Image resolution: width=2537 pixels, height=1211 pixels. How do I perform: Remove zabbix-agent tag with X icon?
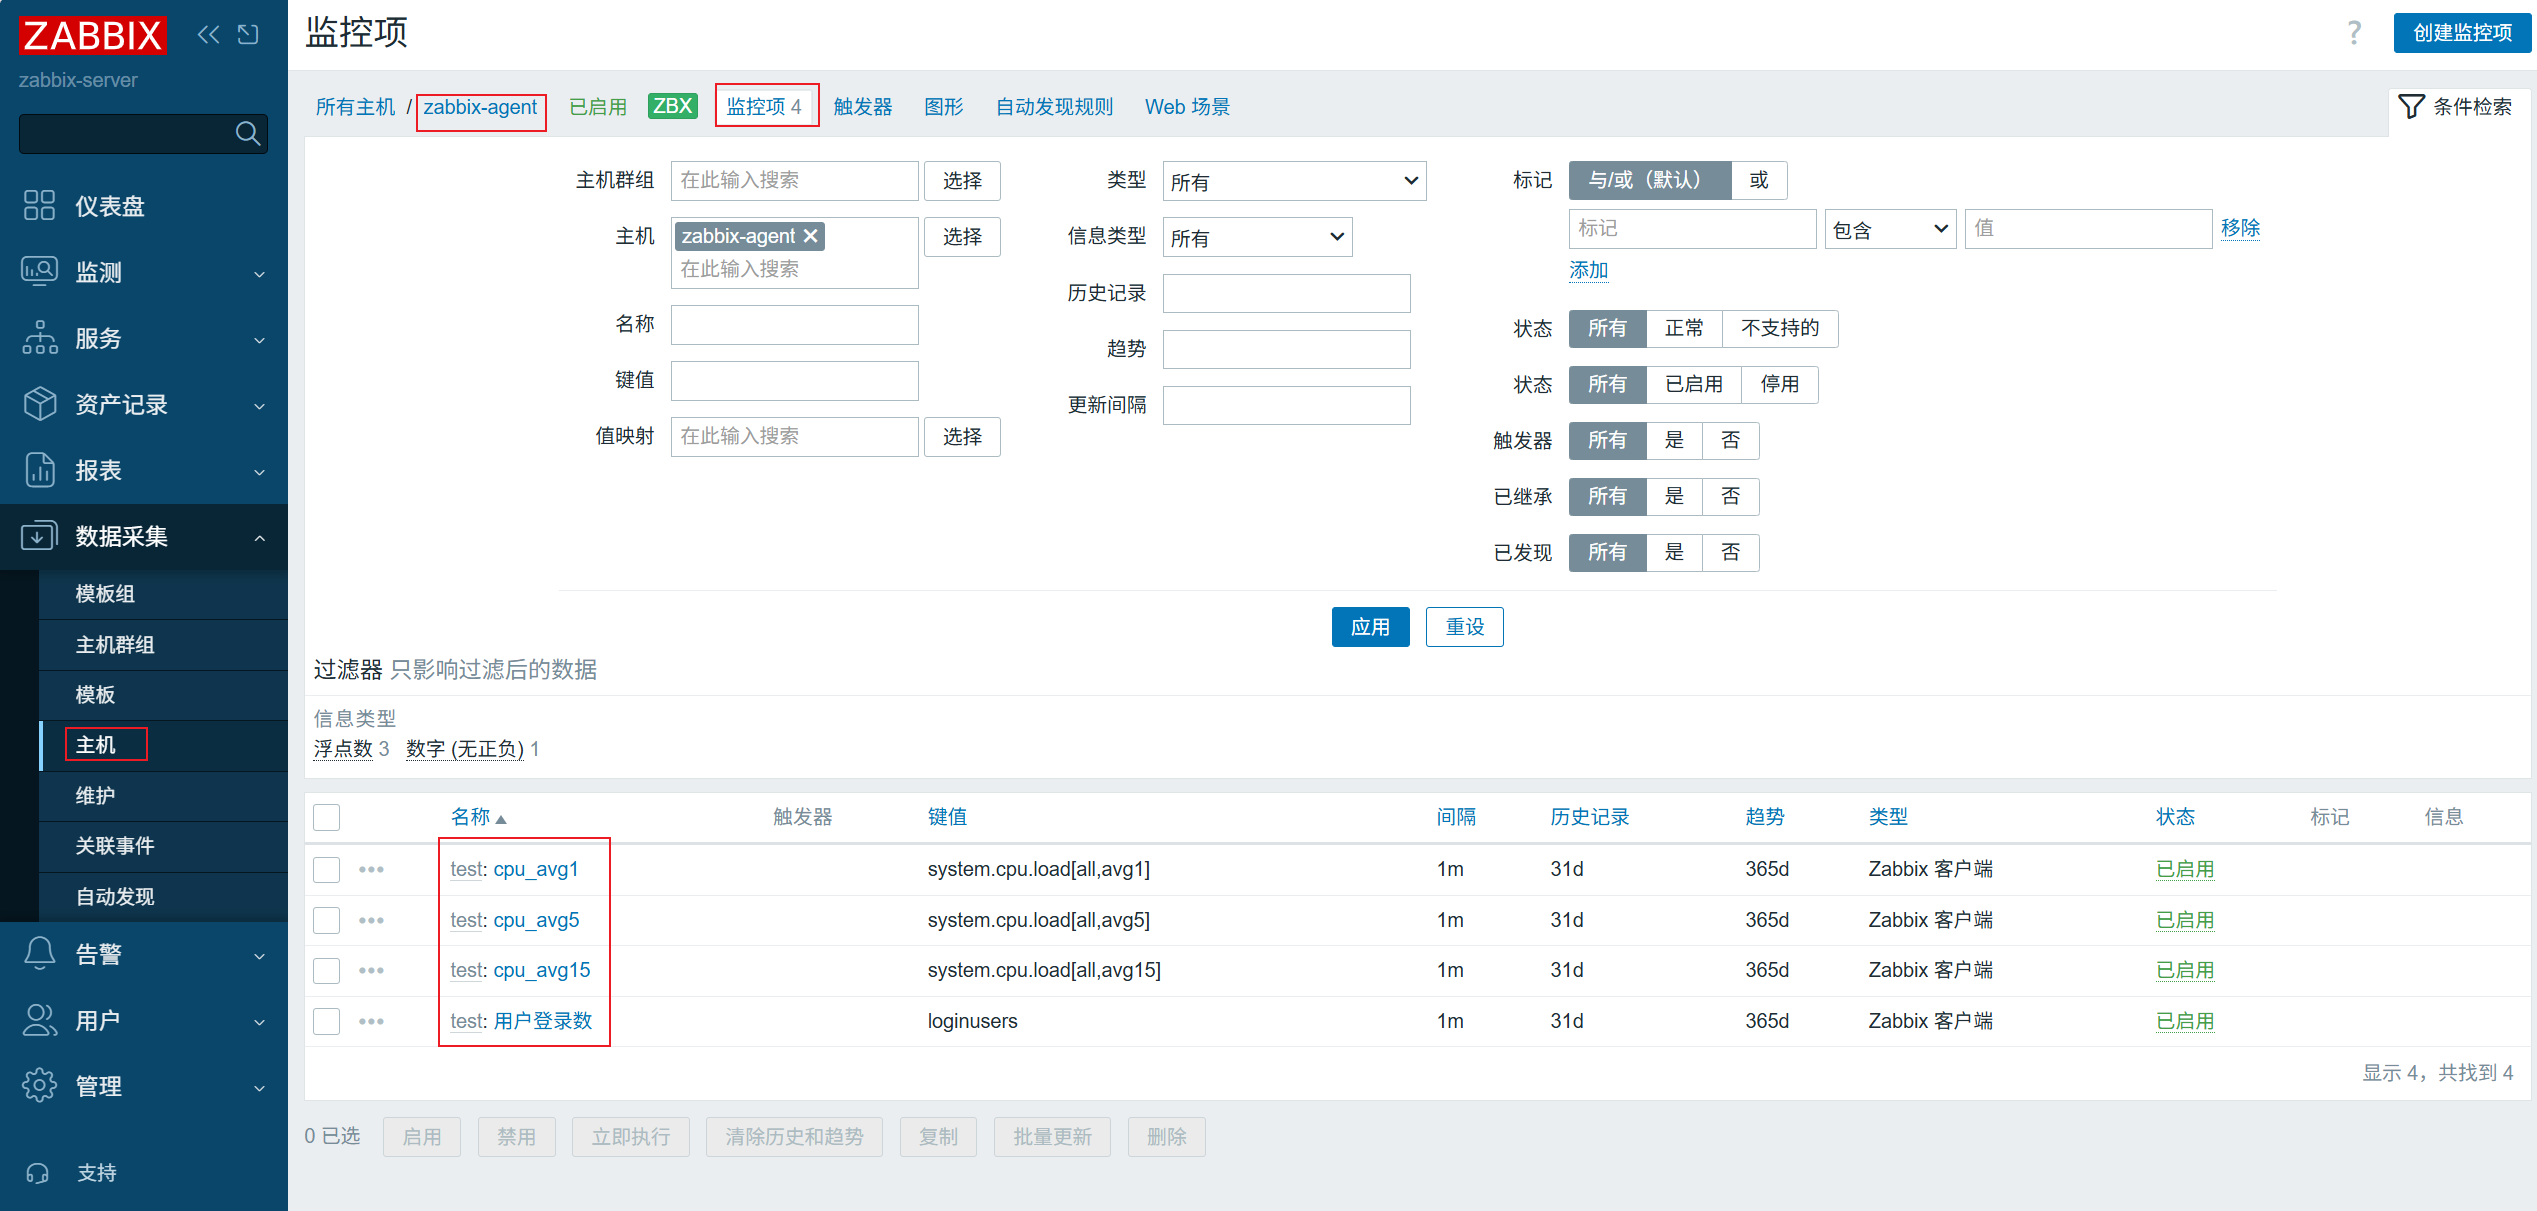[x=811, y=236]
